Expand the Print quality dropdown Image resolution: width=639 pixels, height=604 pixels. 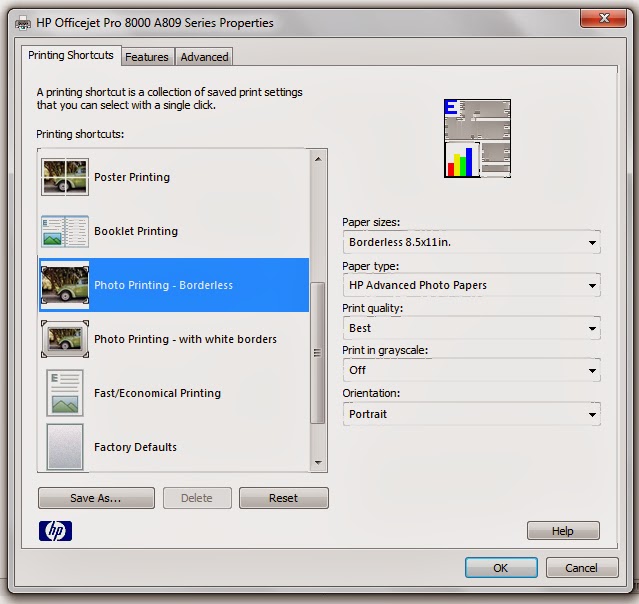[x=472, y=328]
